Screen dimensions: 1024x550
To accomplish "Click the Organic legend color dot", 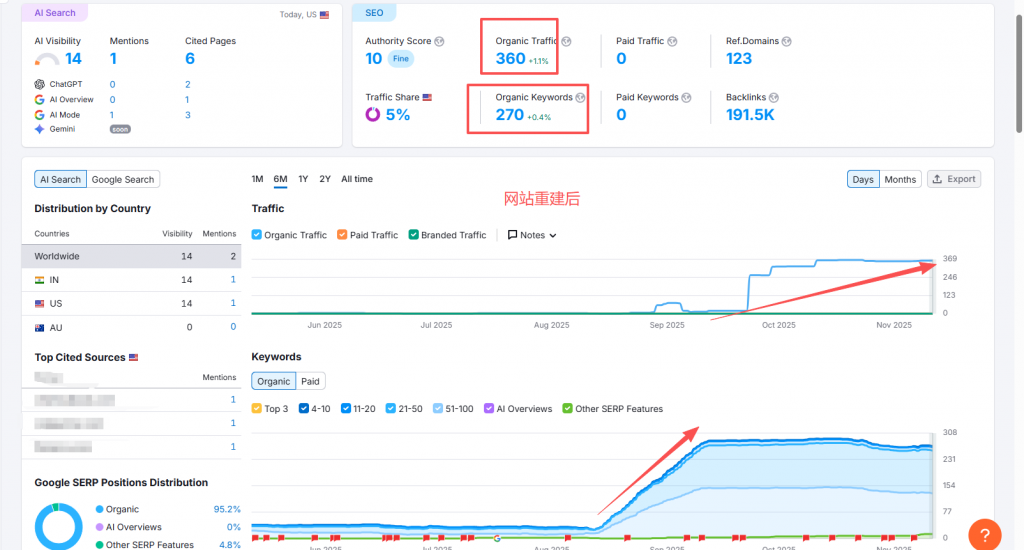I will click(x=99, y=510).
